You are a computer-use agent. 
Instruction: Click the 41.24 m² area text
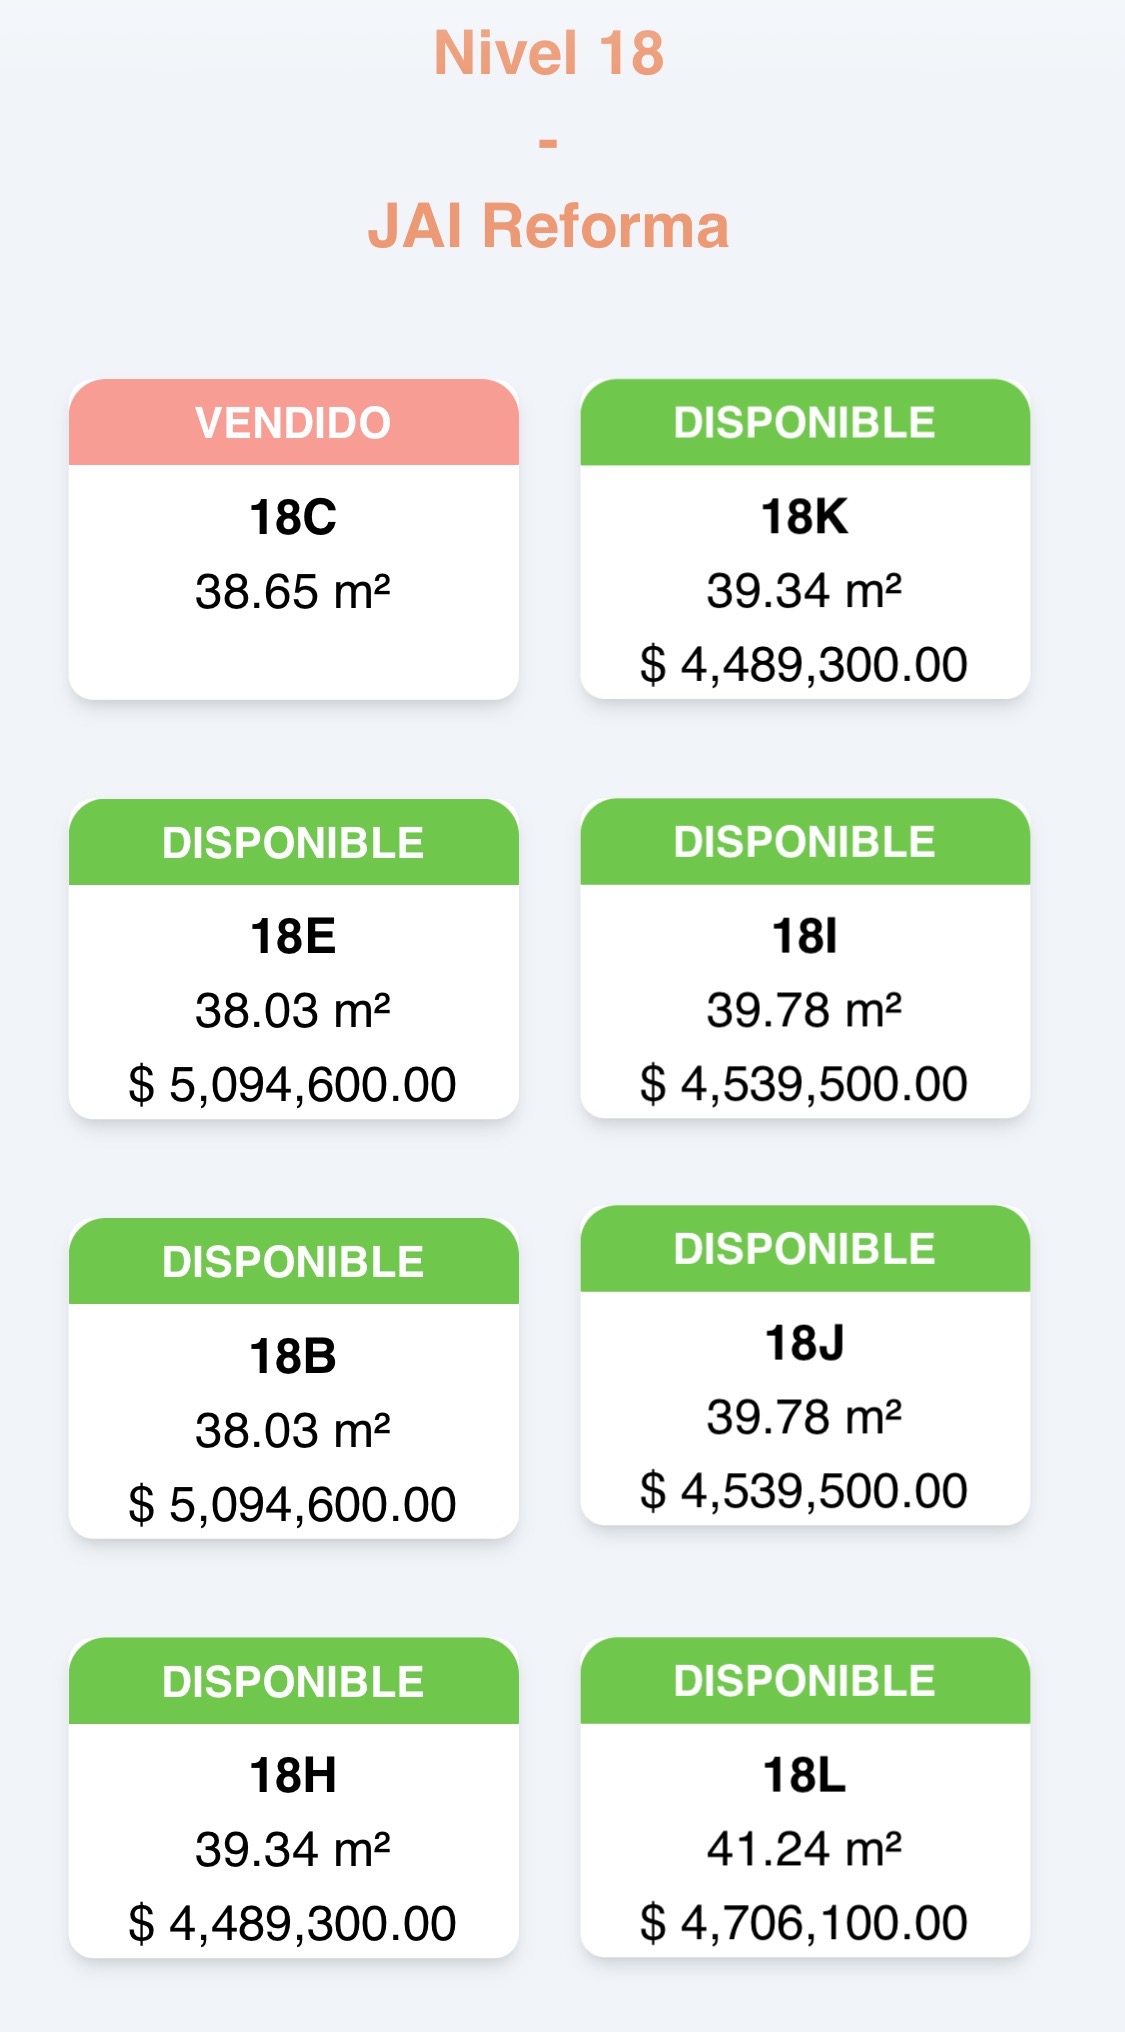[x=804, y=1849]
